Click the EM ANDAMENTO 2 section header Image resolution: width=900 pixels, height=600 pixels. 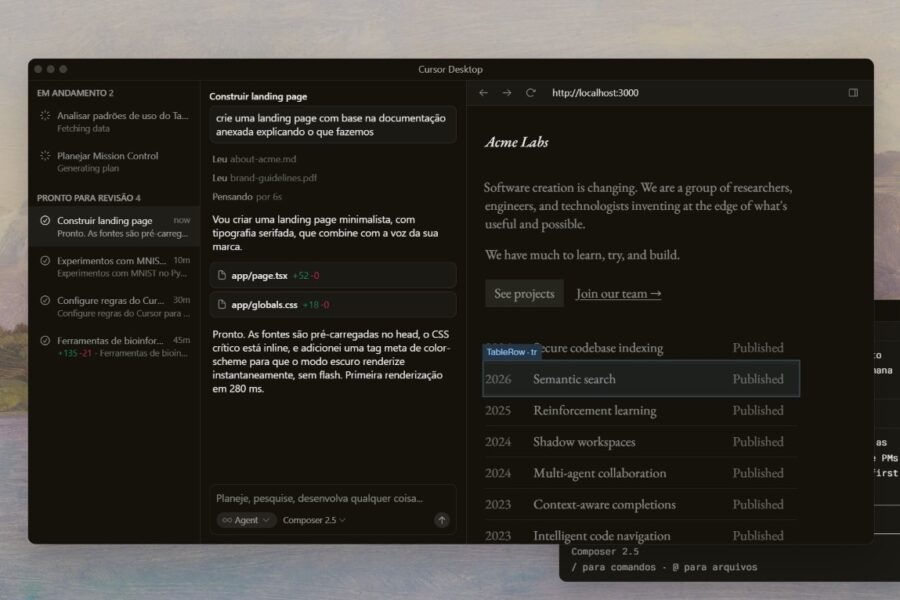[x=75, y=93]
